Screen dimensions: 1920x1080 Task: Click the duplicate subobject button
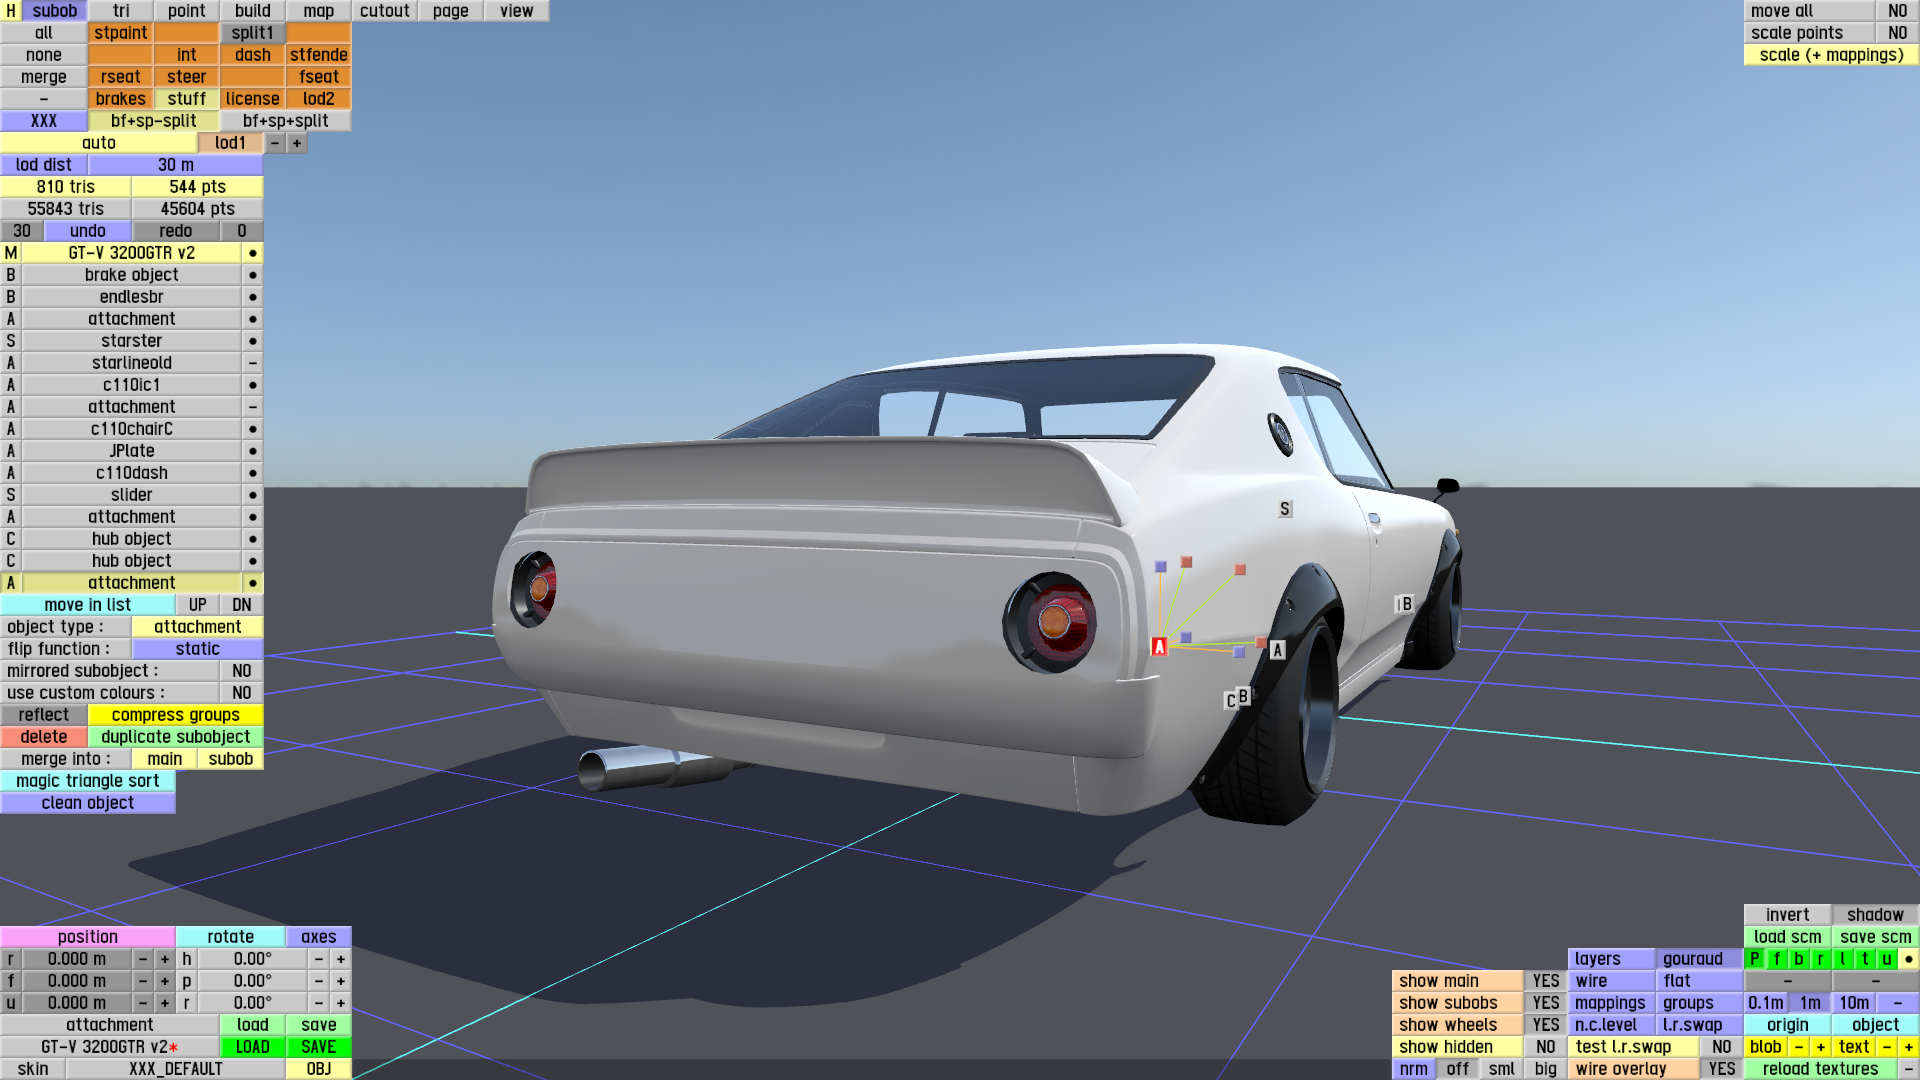pyautogui.click(x=175, y=737)
